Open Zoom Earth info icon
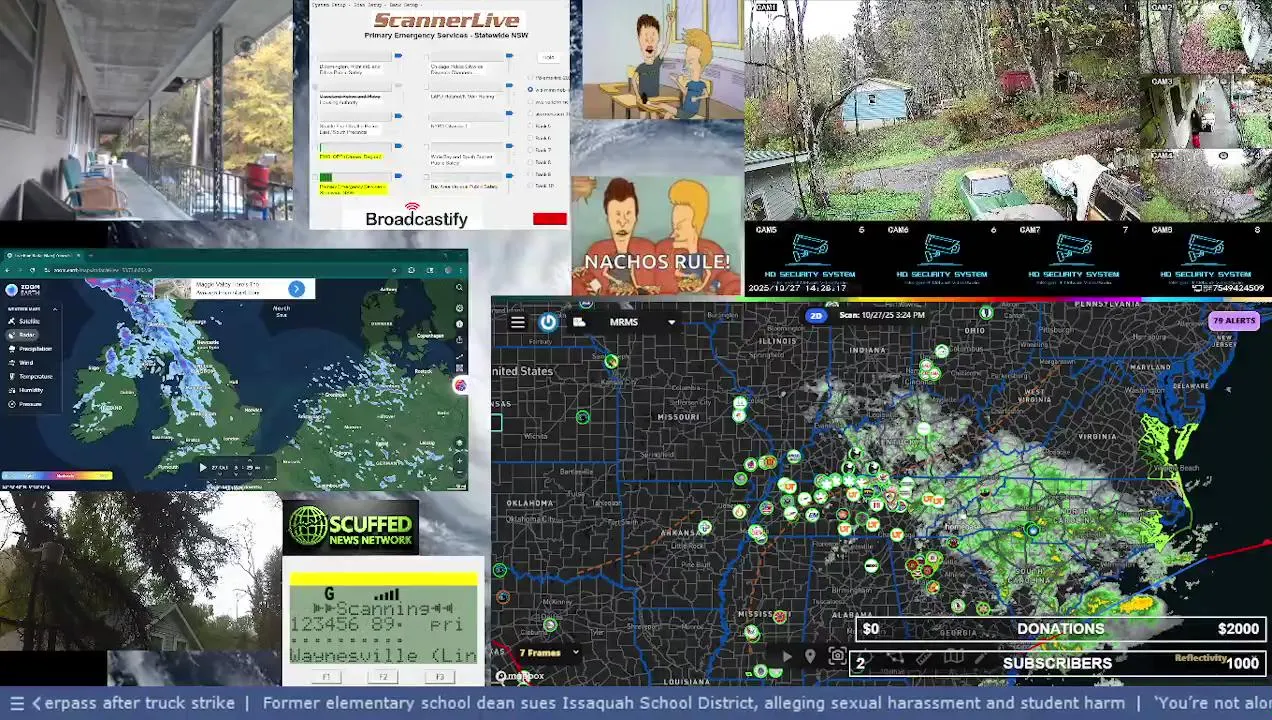The width and height of the screenshot is (1272, 720). [x=459, y=324]
